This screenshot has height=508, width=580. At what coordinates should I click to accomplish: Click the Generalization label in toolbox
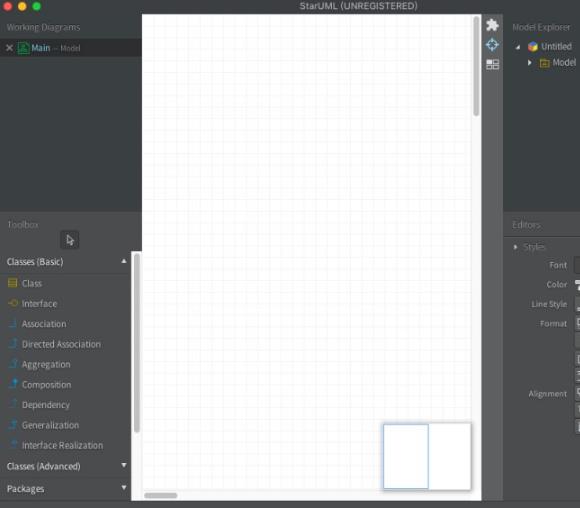coord(50,425)
